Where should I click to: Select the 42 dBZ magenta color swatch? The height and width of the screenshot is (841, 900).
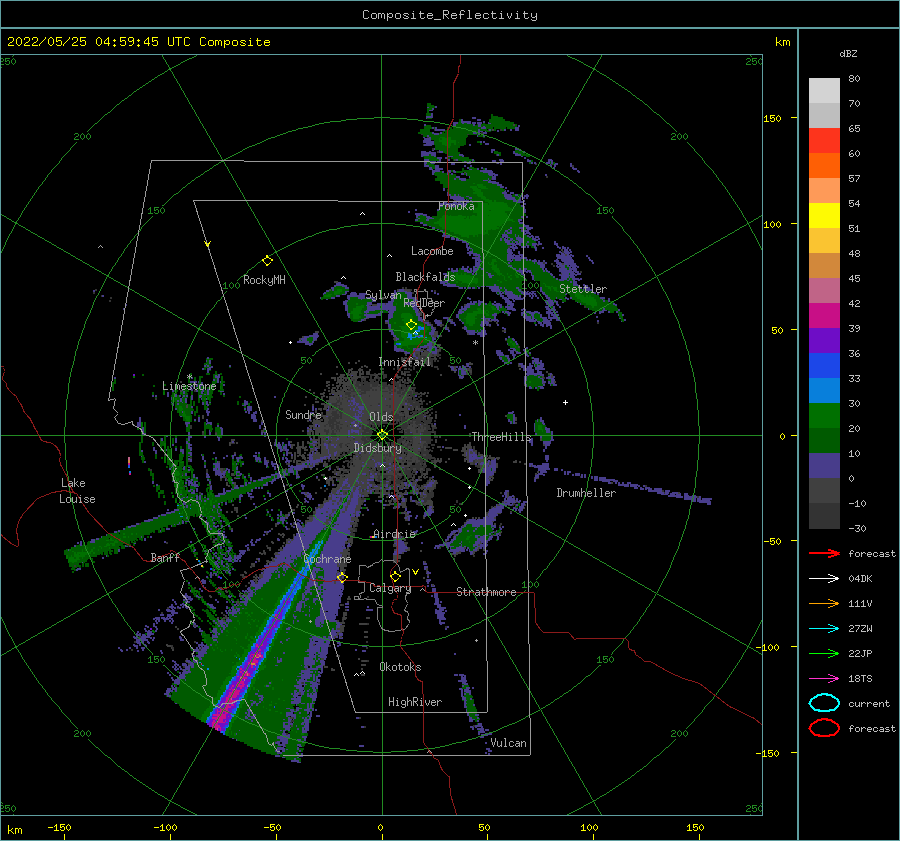(x=824, y=316)
